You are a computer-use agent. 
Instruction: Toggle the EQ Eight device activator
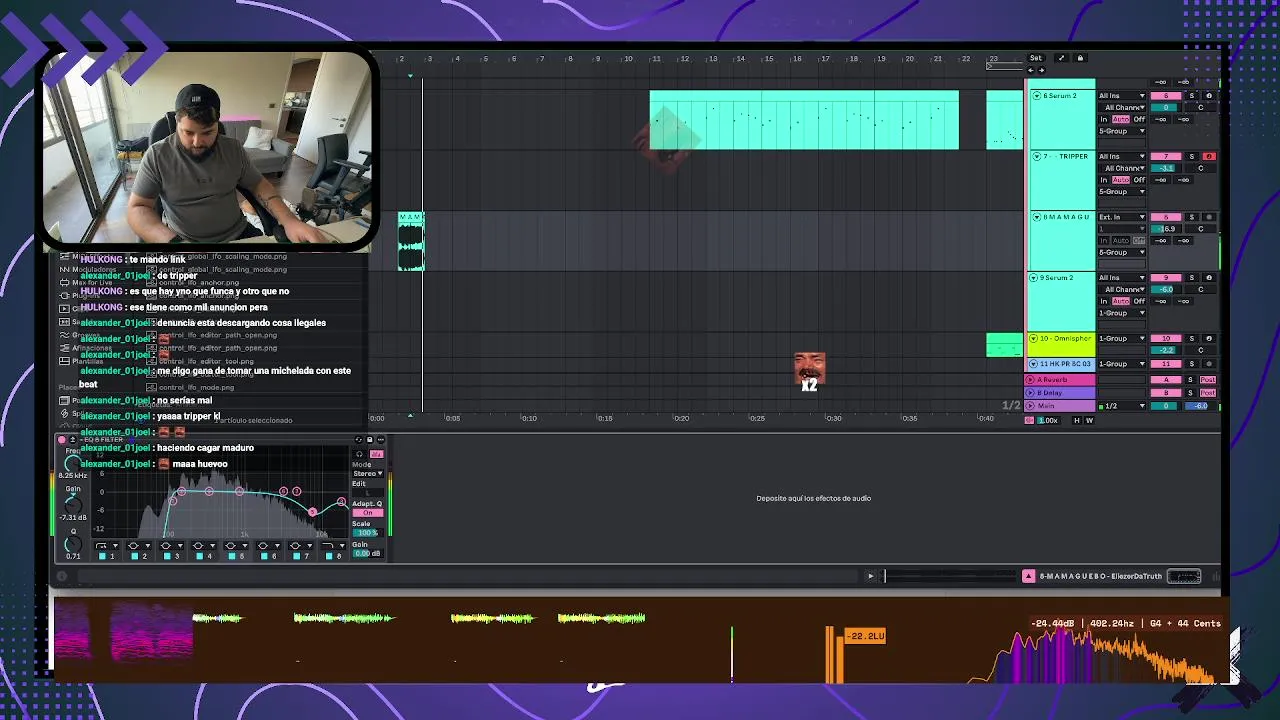point(62,440)
